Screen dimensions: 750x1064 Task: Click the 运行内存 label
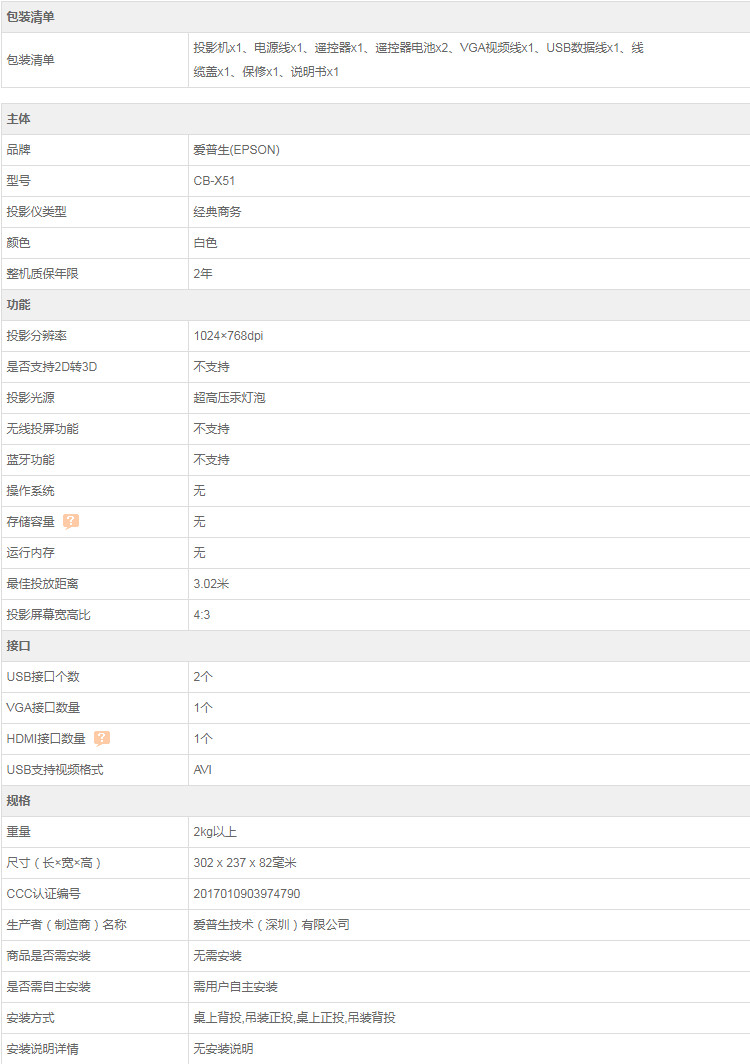coord(31,553)
